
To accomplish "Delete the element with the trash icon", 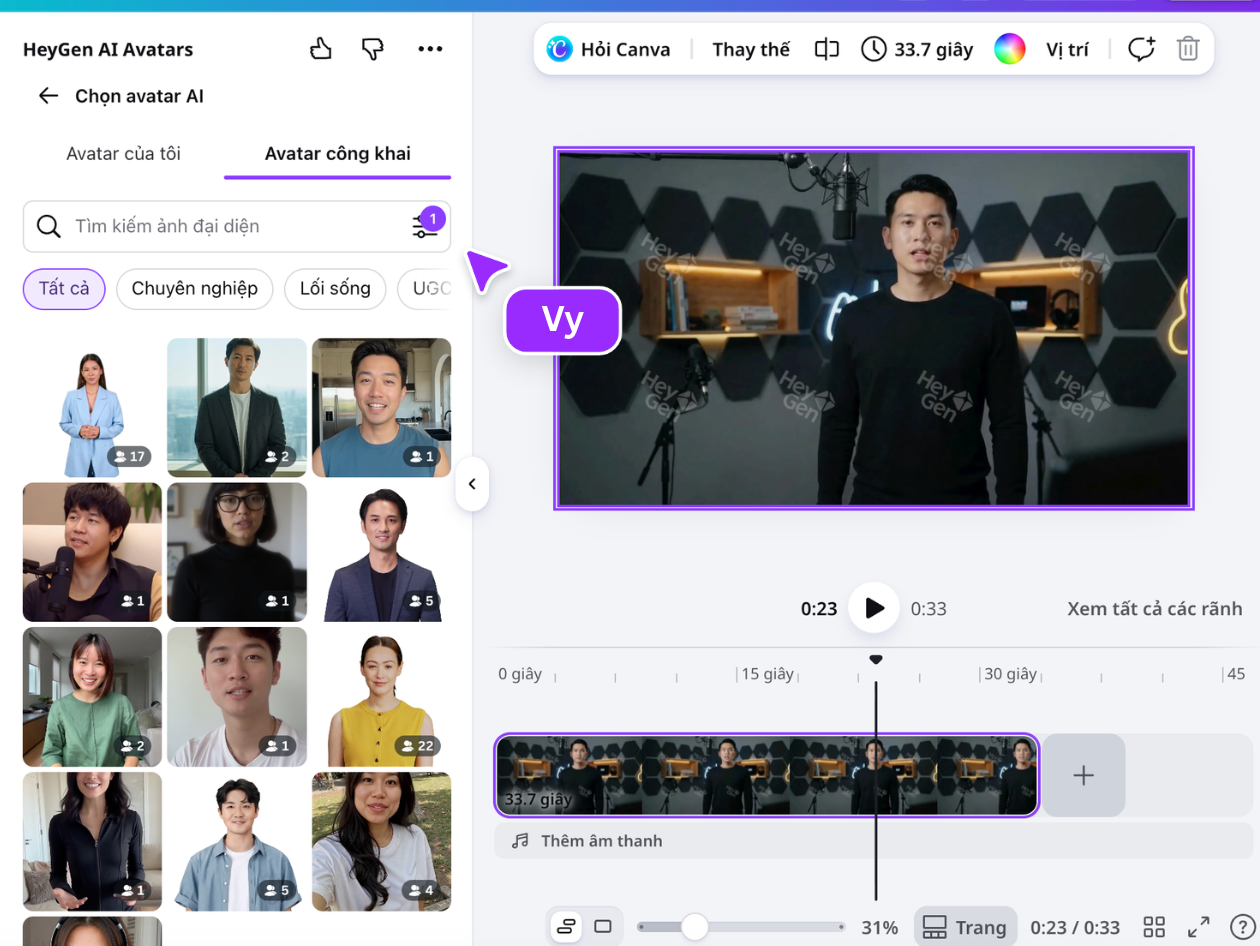I will [x=1188, y=49].
